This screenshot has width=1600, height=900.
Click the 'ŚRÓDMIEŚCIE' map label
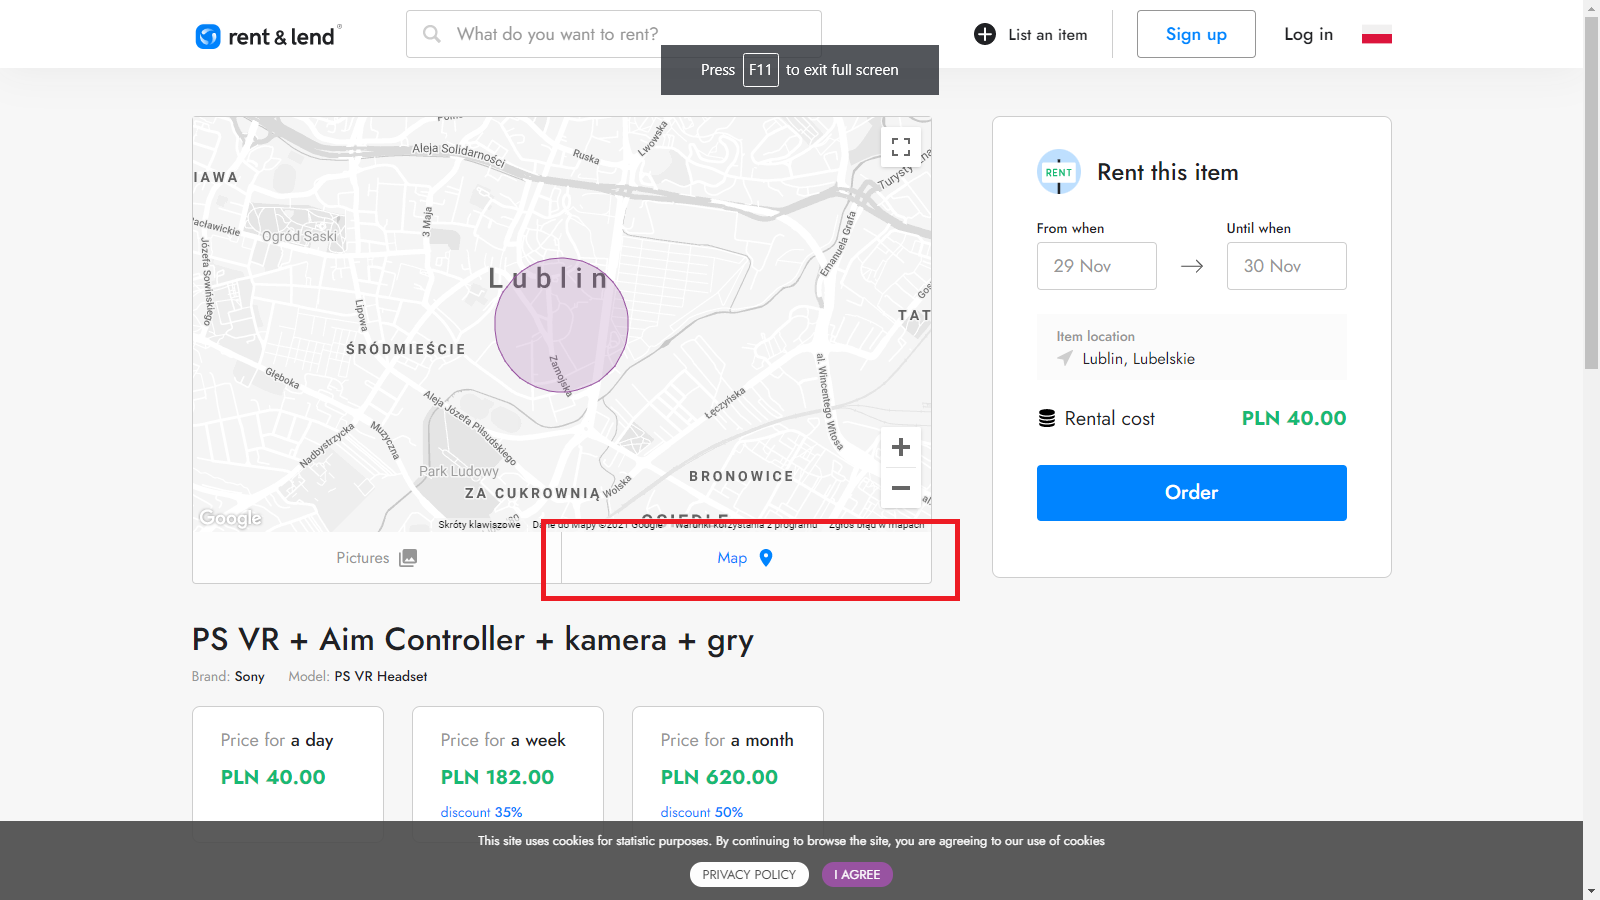click(406, 349)
